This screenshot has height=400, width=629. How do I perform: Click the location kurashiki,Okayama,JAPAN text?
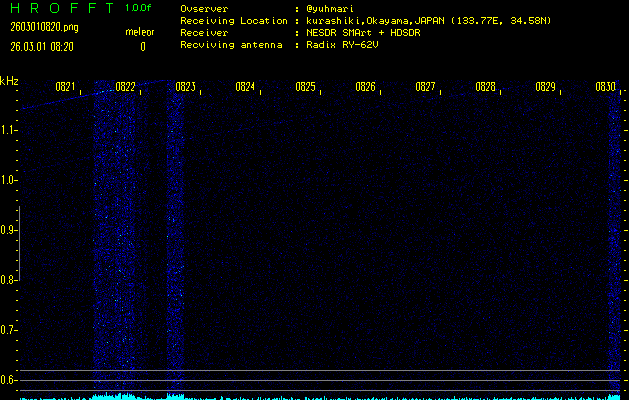[376, 21]
